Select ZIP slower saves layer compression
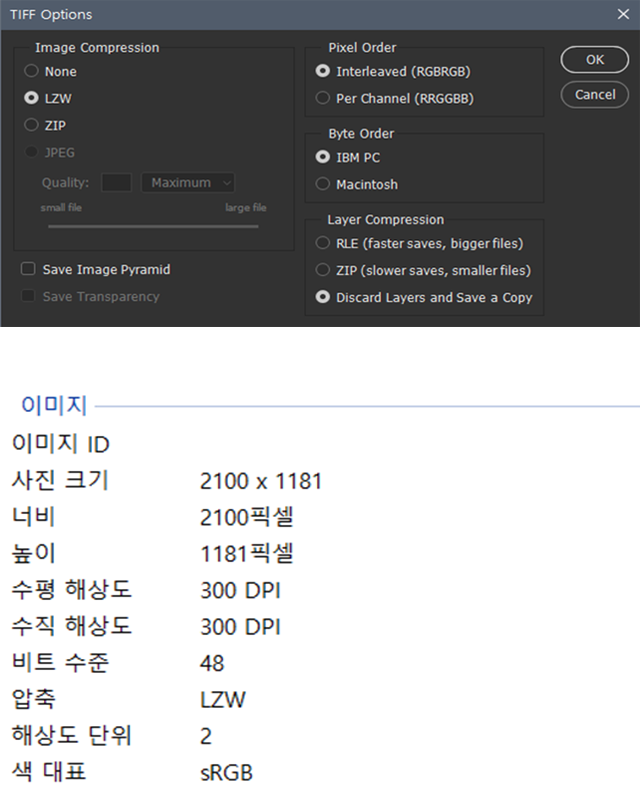 point(323,270)
